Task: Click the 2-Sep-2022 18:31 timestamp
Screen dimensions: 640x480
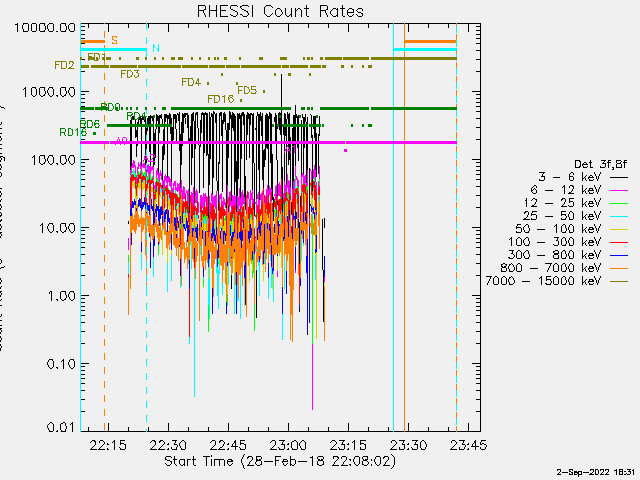Action: tap(595, 472)
